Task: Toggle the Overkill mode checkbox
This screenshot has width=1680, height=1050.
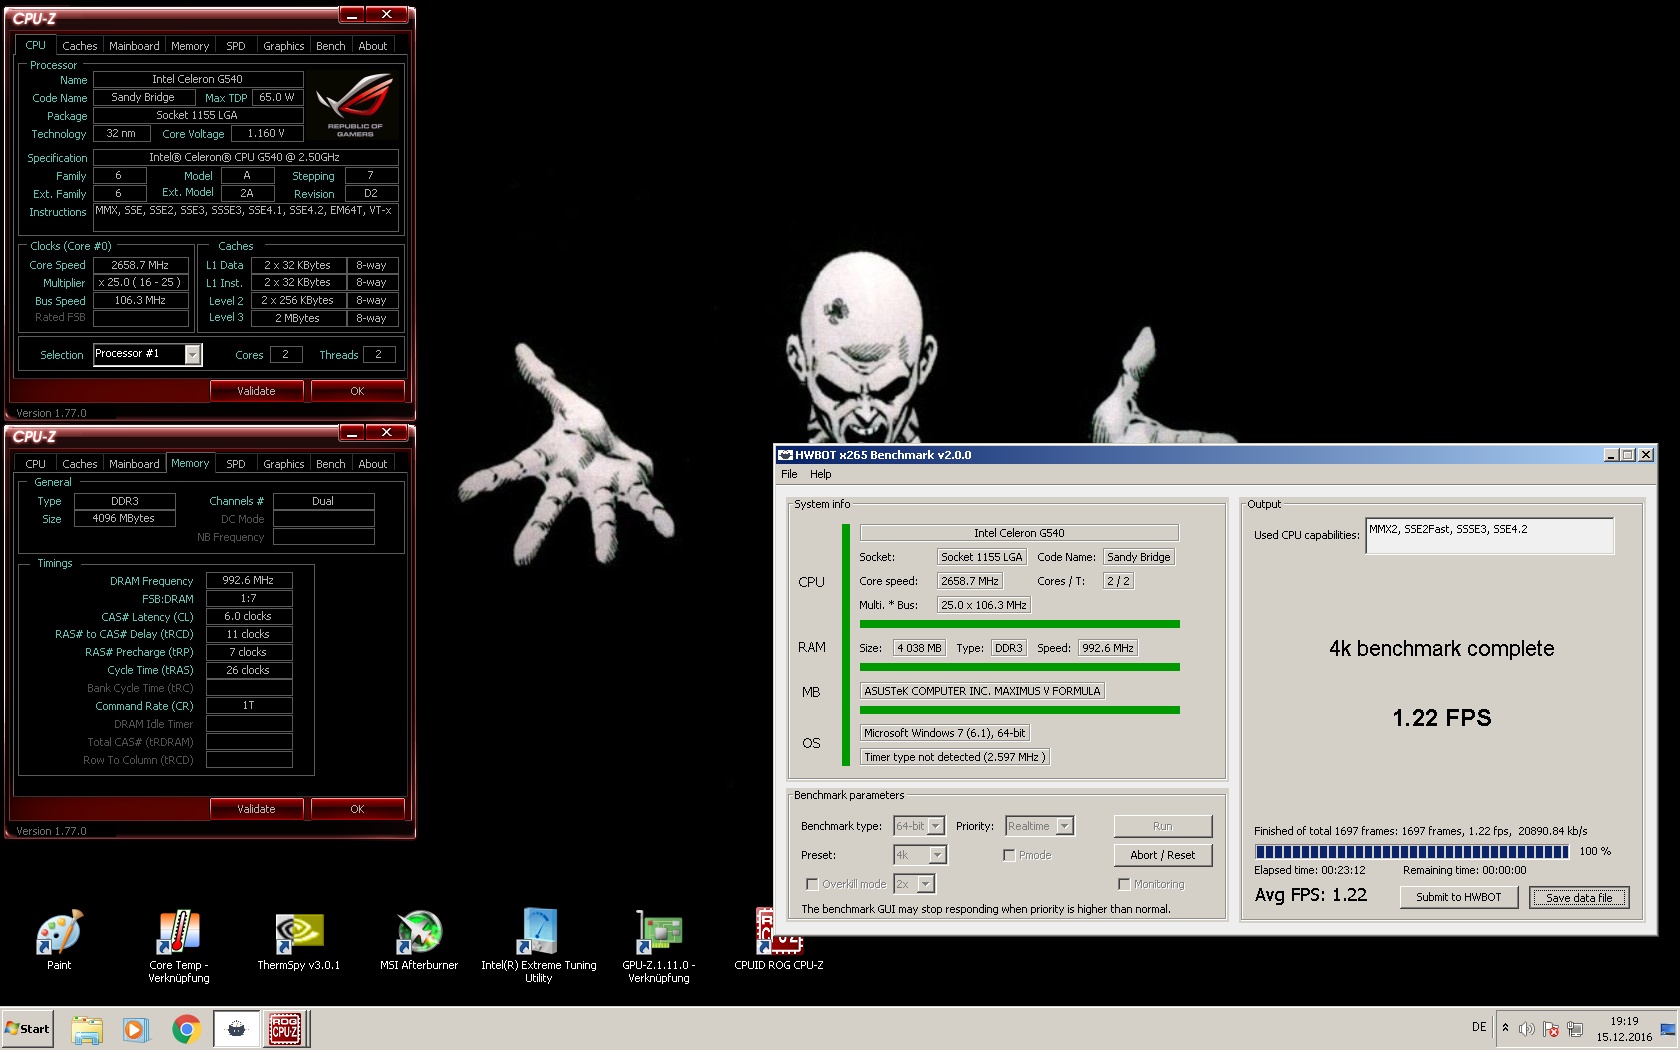Action: 812,884
